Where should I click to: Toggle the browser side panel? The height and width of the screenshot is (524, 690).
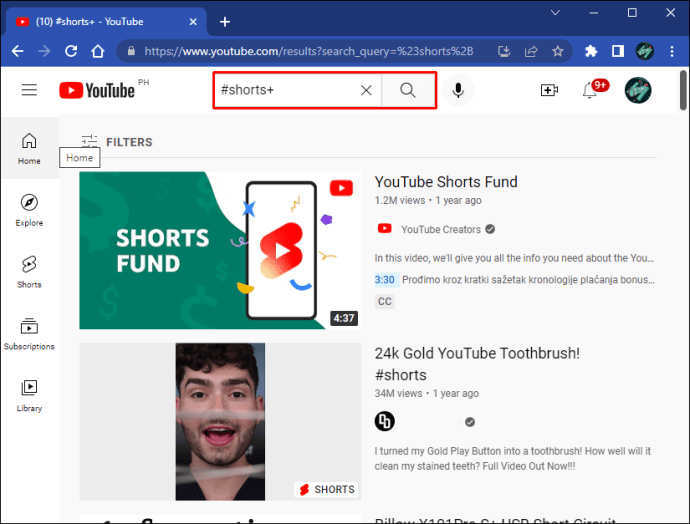[618, 51]
